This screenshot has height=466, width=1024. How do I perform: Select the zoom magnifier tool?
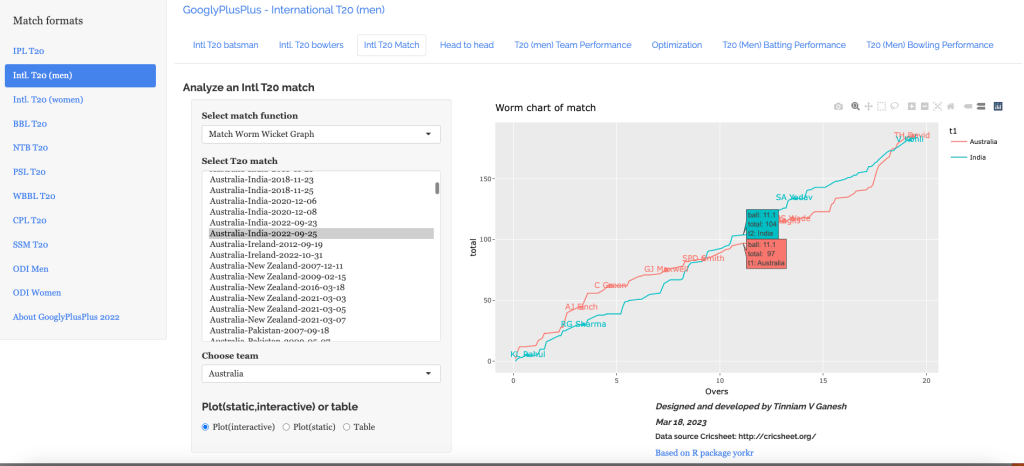pos(855,106)
